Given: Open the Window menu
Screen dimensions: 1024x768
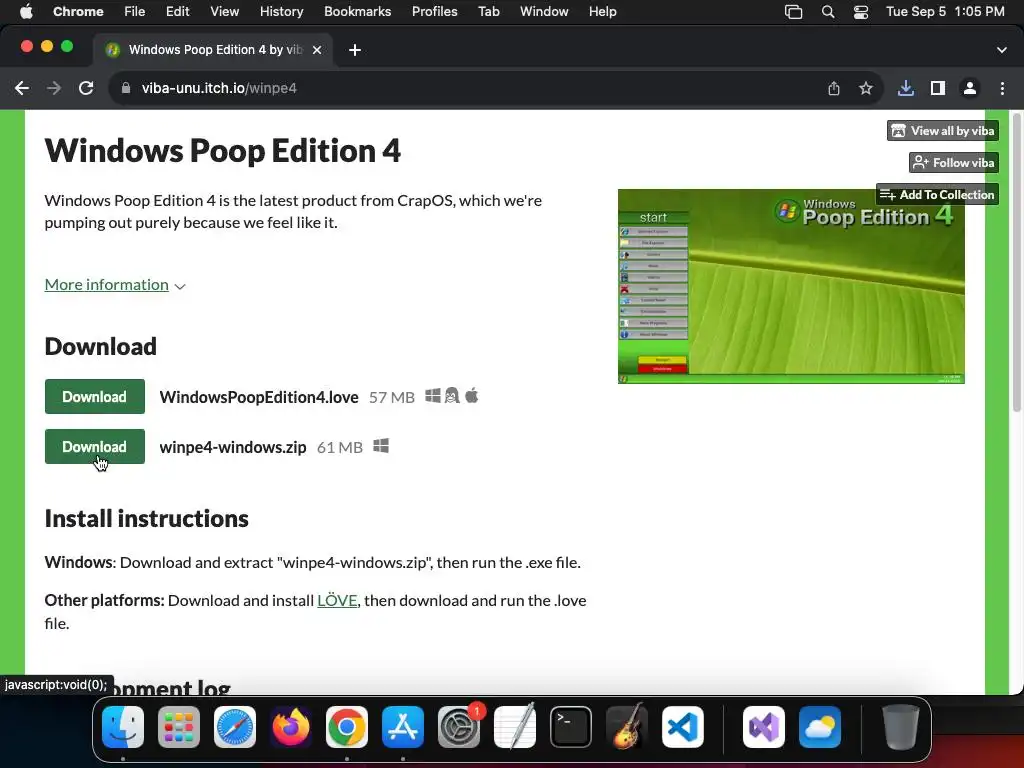Looking at the screenshot, I should [544, 12].
